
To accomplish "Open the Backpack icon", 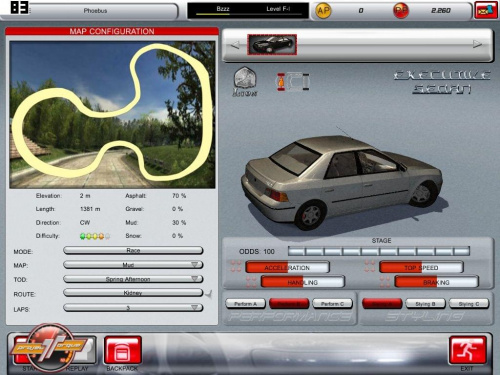I will pos(123,350).
